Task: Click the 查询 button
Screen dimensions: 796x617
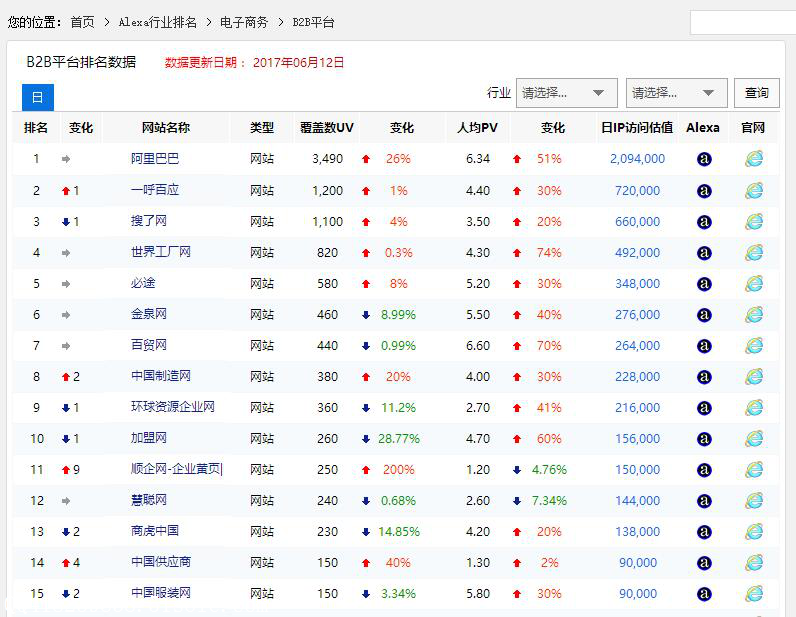Action: coord(756,93)
